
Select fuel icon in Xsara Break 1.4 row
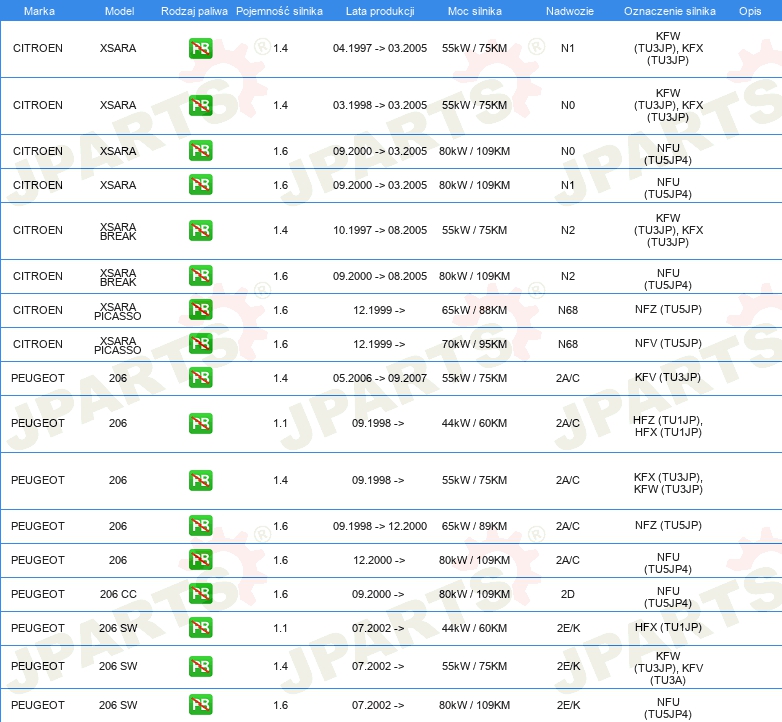[x=200, y=230]
